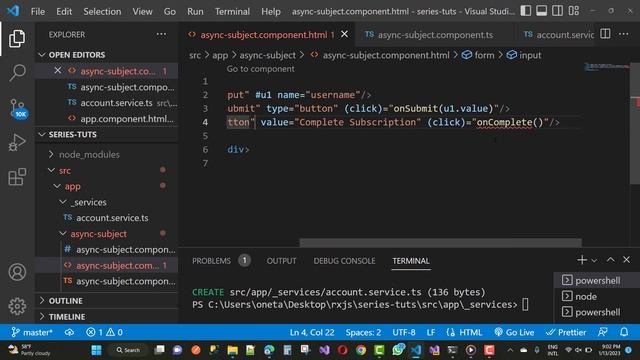
Task: Close the async-subject.component.html tab
Action: pos(344,34)
